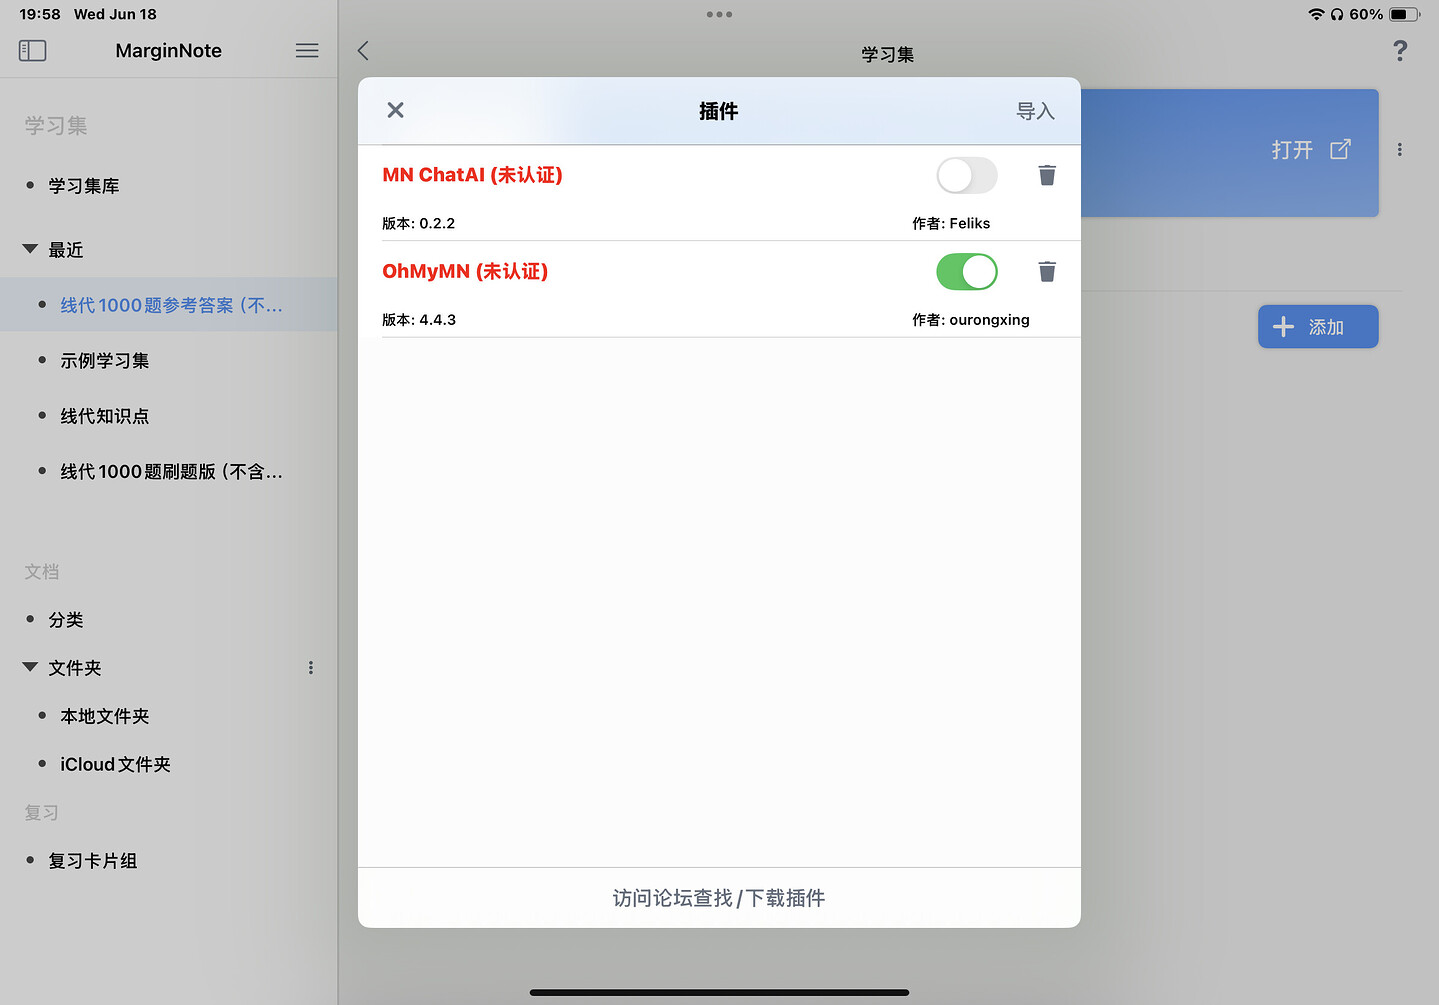
Task: Delete the MN ChatAI plugin
Action: (1047, 175)
